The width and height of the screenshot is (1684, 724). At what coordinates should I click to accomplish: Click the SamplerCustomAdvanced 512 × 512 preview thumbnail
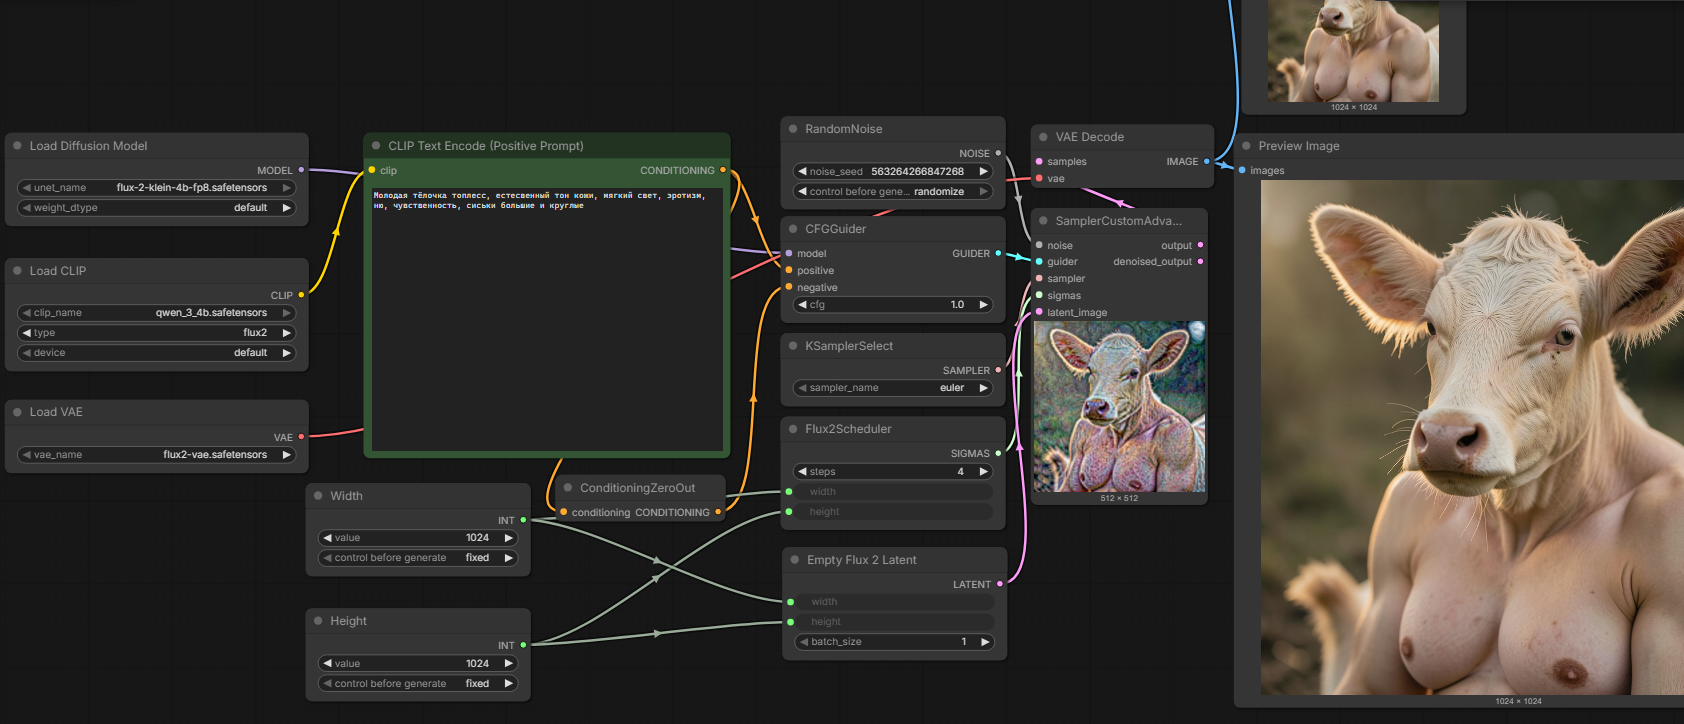[1119, 406]
